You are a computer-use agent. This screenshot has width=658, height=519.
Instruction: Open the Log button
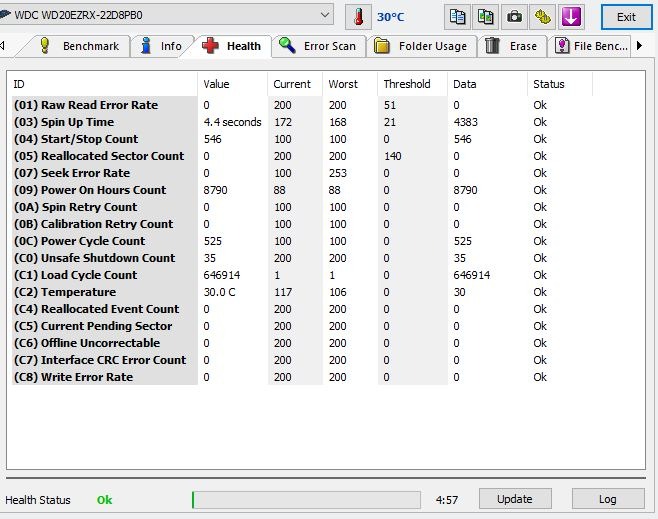click(x=607, y=499)
